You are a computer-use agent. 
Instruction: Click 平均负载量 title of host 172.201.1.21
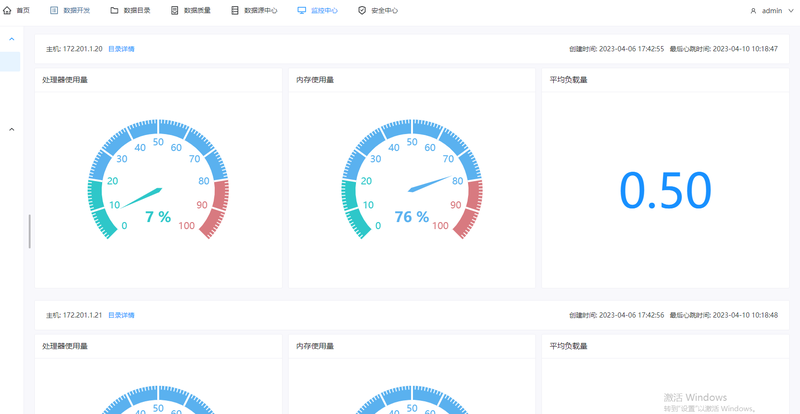[x=568, y=346]
